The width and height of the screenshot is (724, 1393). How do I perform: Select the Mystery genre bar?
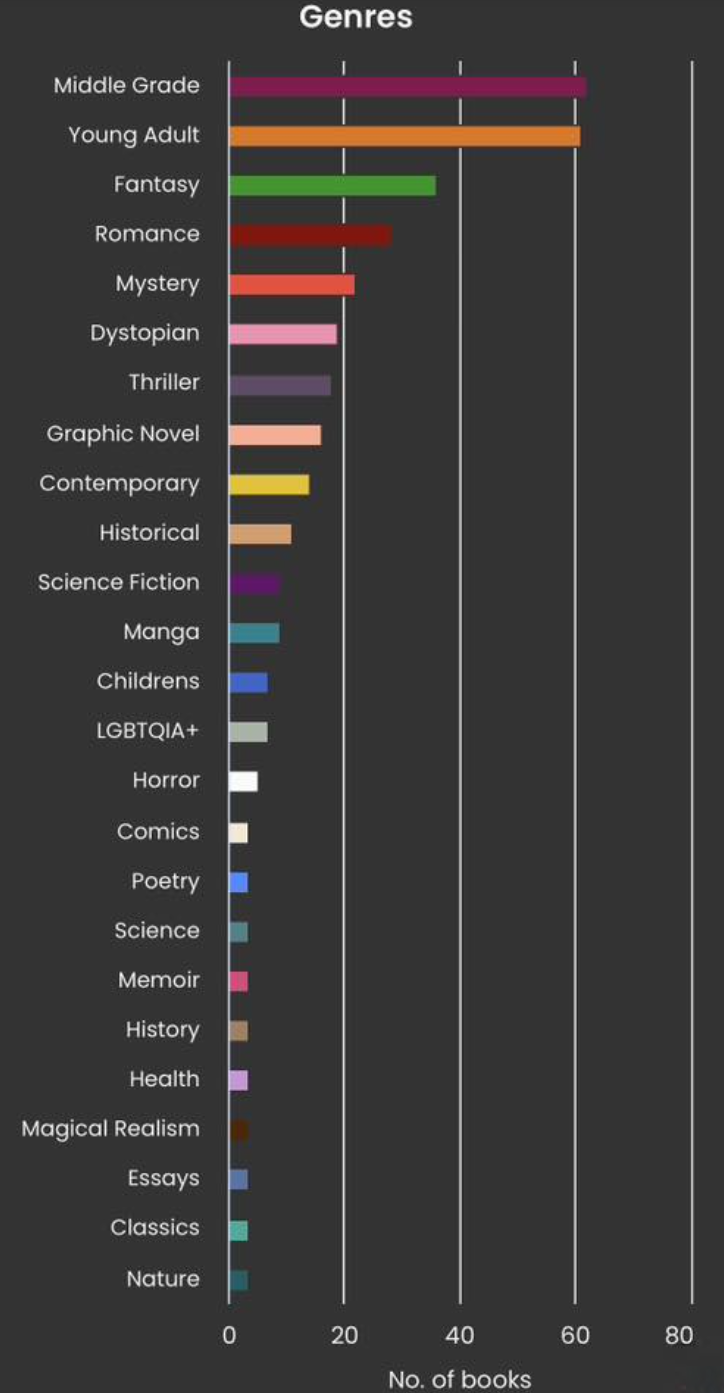[x=291, y=285]
